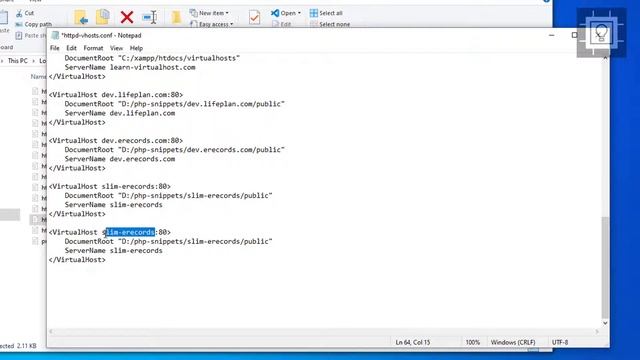Screen dimensions: 640x360
Task: Click the line '<VirtualHost dev.lifeplan.com:80>'
Action: pos(116,95)
